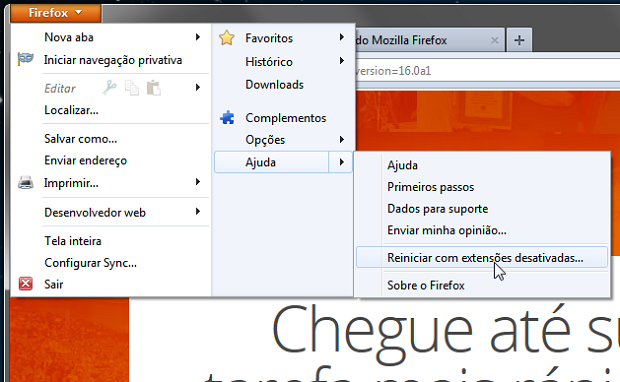
Task: Expand the Favoritos submenu arrow
Action: click(x=342, y=37)
